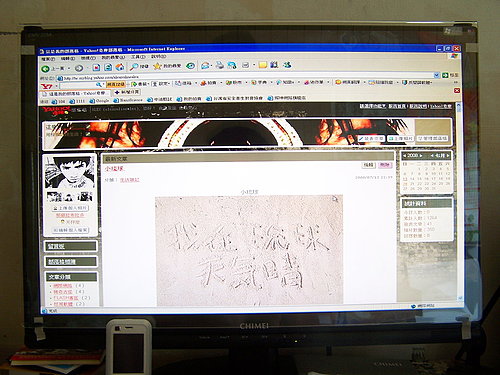Click the orange search button in Yahoo toolbar
500x375 pixels.
(116, 84)
